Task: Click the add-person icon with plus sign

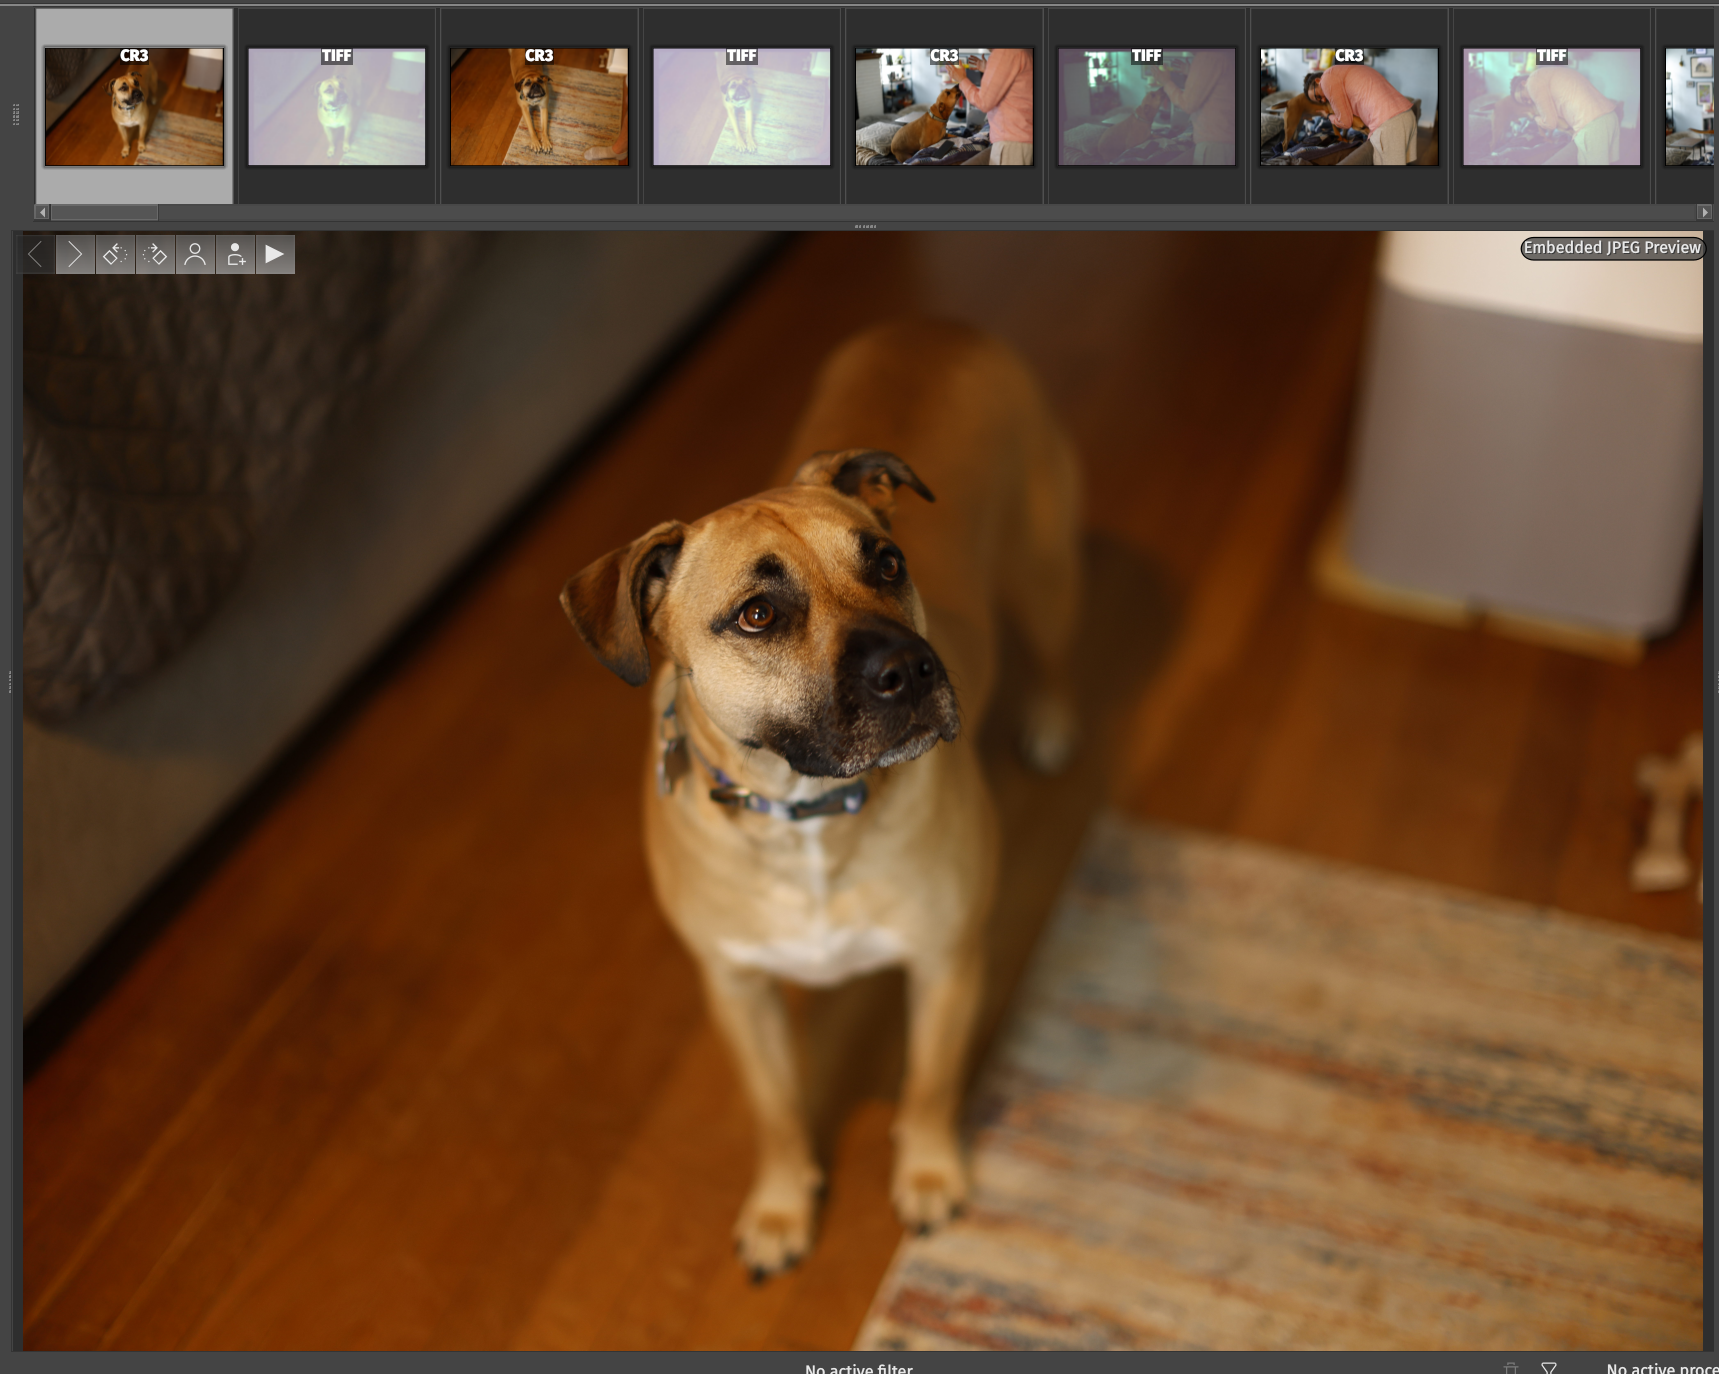Action: (x=235, y=255)
